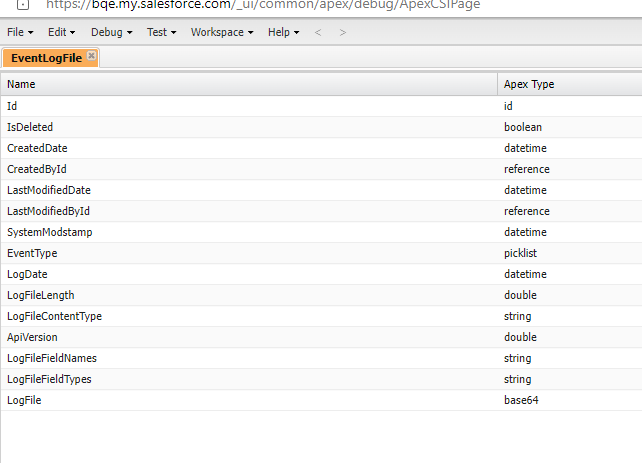Click the page icon in the address bar
Viewport: 642px width, 463px height.
(x=23, y=4)
